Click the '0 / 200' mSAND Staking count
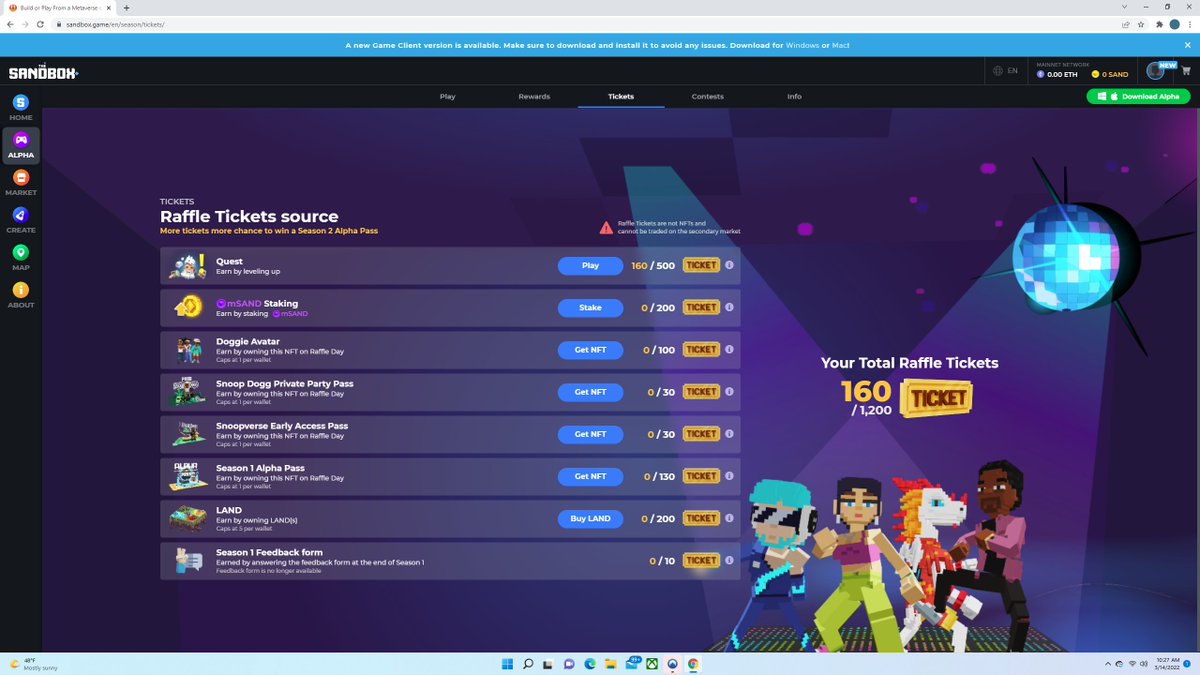 (658, 308)
